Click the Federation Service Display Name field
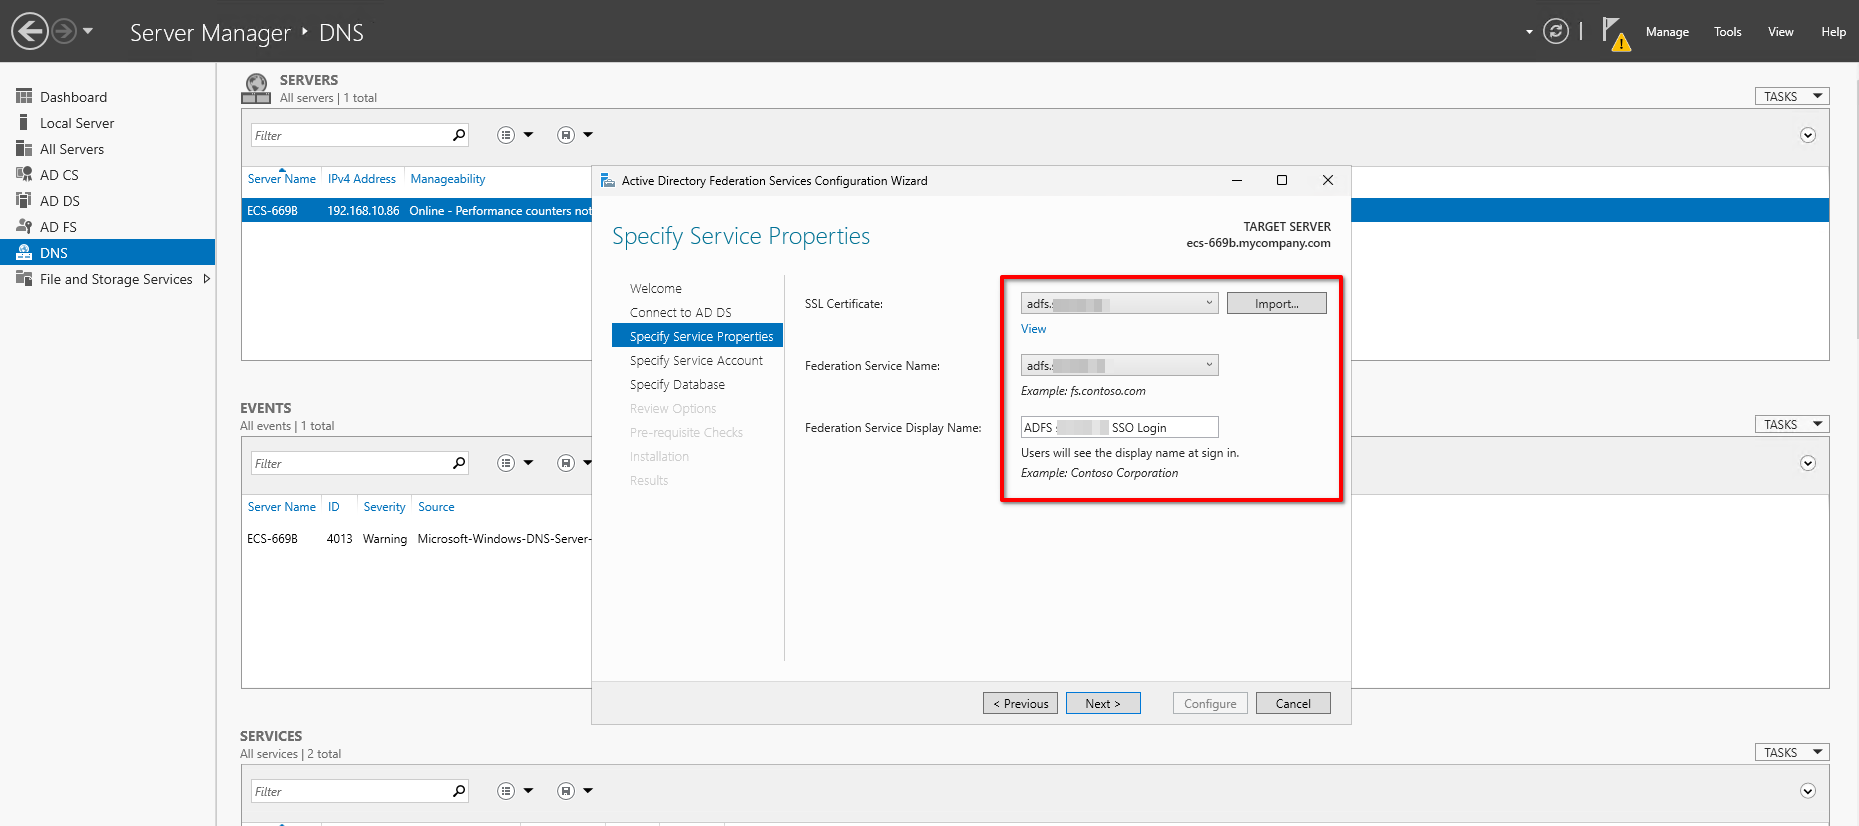The image size is (1859, 826). (x=1118, y=427)
